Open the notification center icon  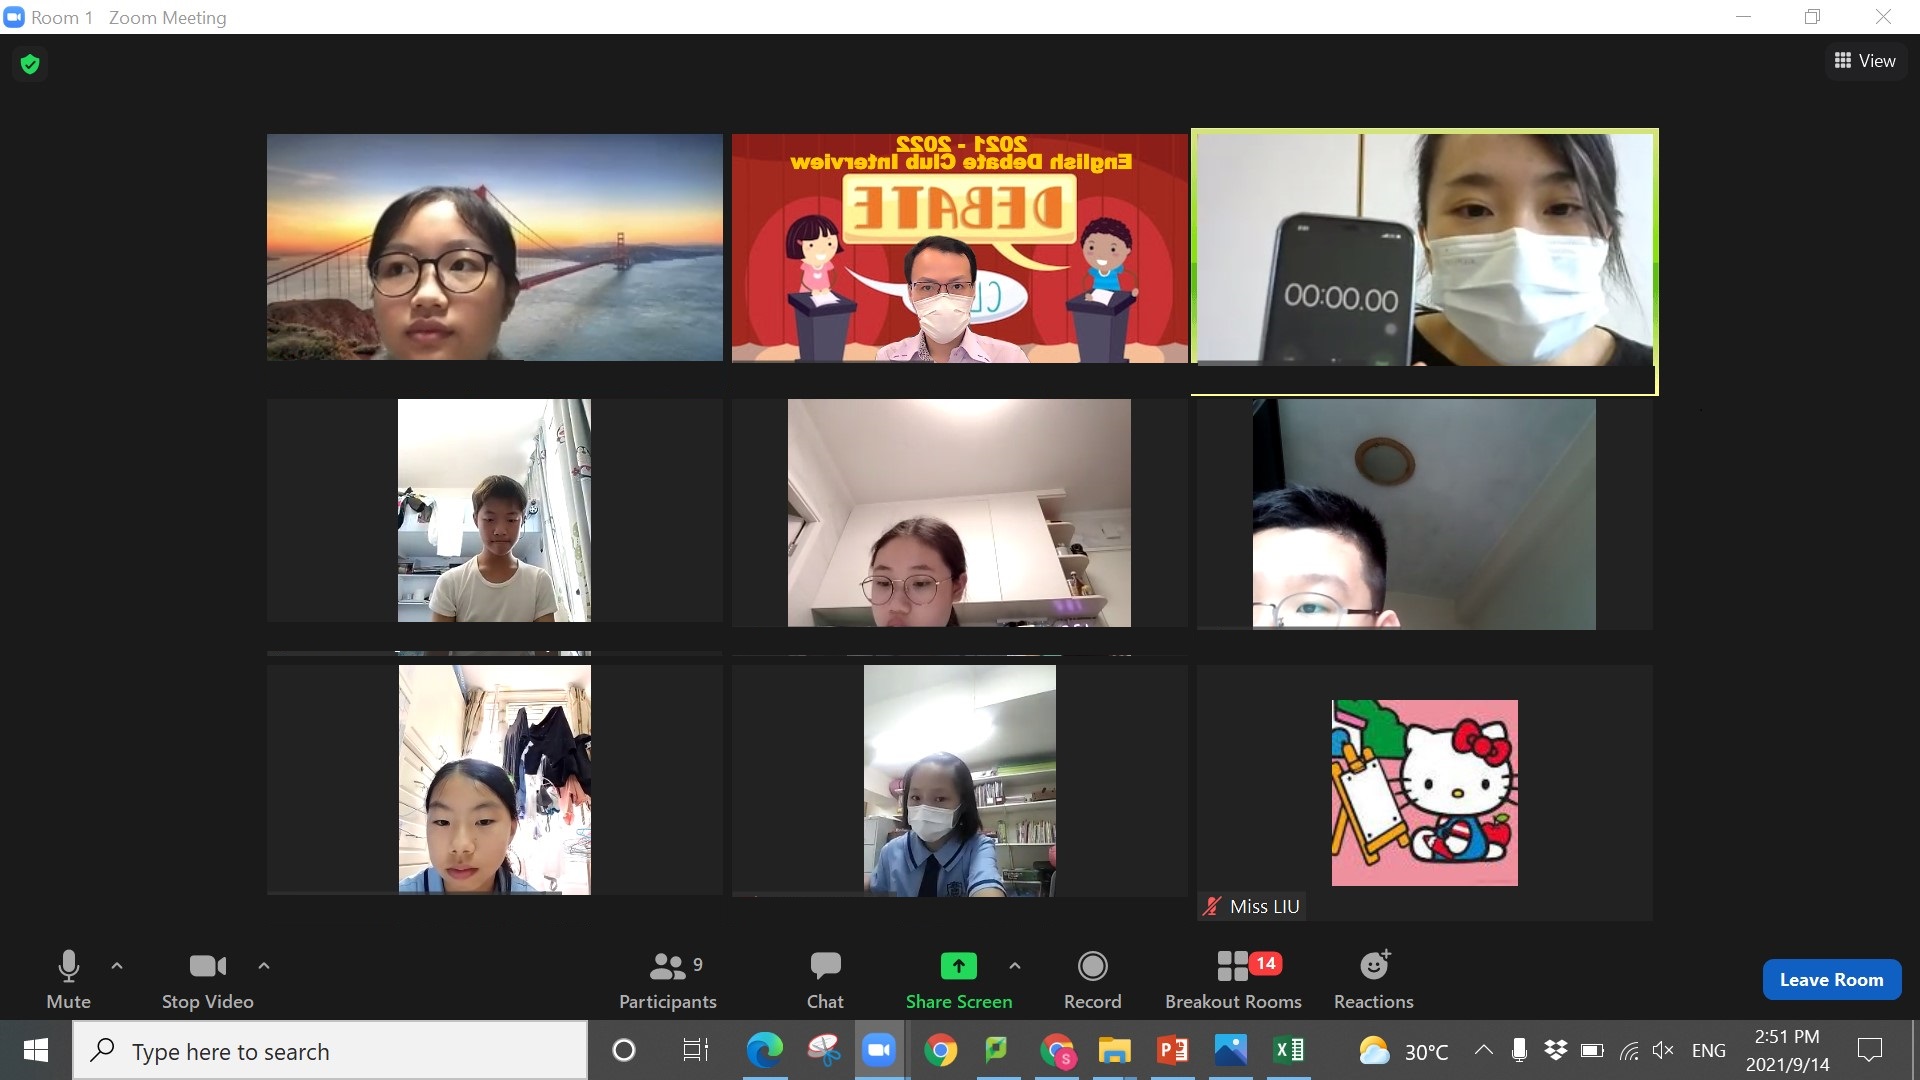[1869, 1050]
